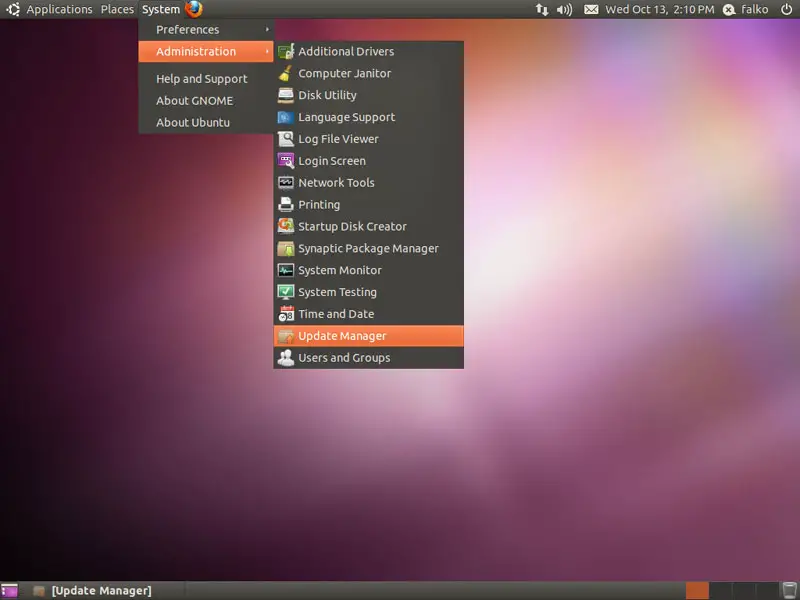Open Synaptic Package Manager via label
This screenshot has width=800, height=600.
[x=368, y=248]
